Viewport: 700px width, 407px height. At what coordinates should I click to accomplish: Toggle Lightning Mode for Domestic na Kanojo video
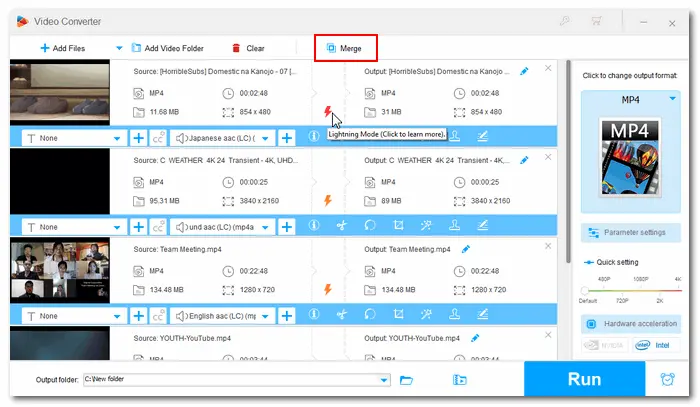coord(328,111)
